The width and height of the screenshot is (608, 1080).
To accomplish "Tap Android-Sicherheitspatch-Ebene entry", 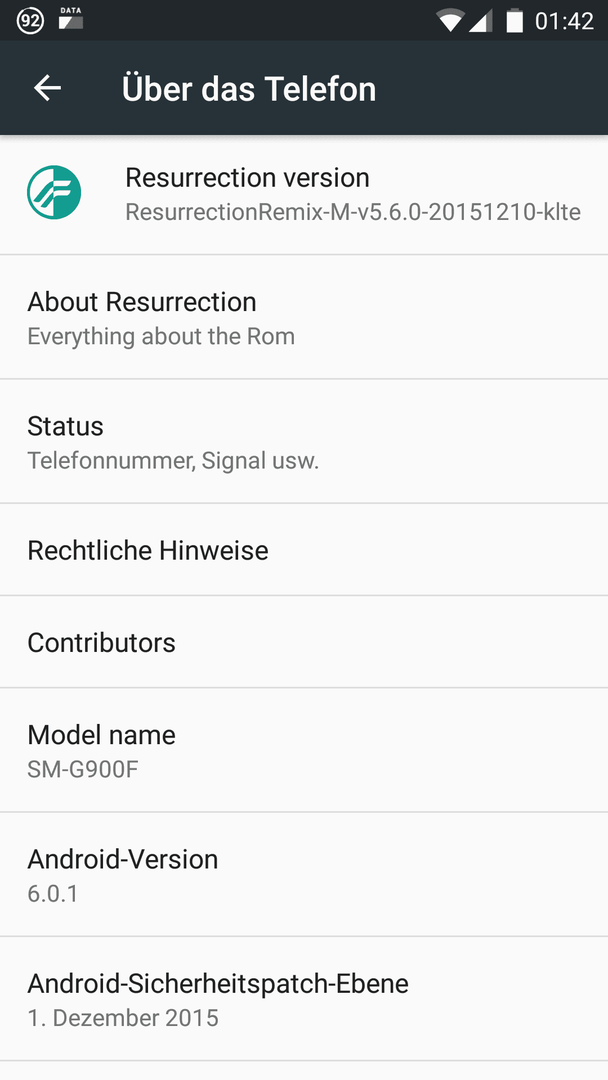I will (x=304, y=999).
